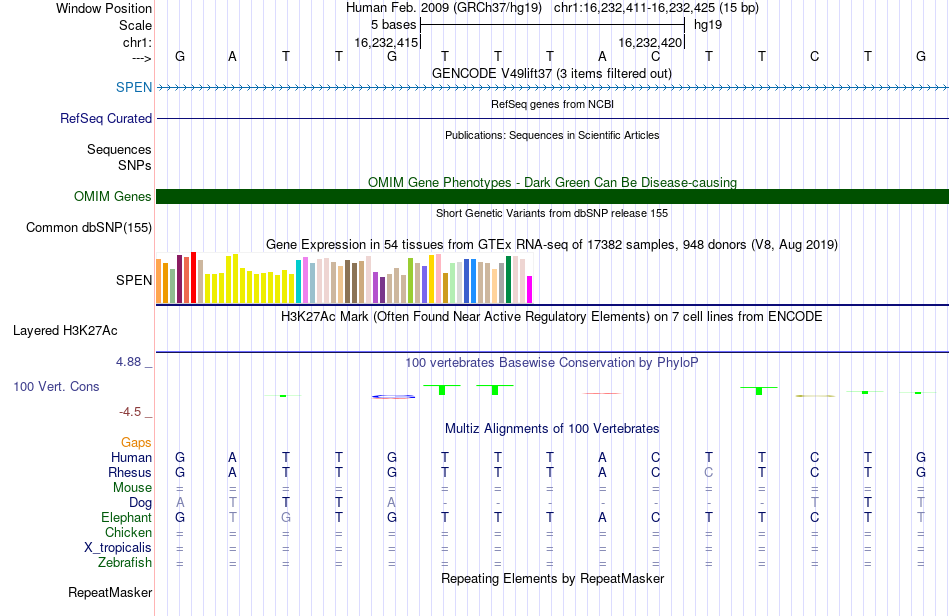This screenshot has width=950, height=616.
Task: Open the 100 Vert. Cons track label
Action: tap(56, 386)
